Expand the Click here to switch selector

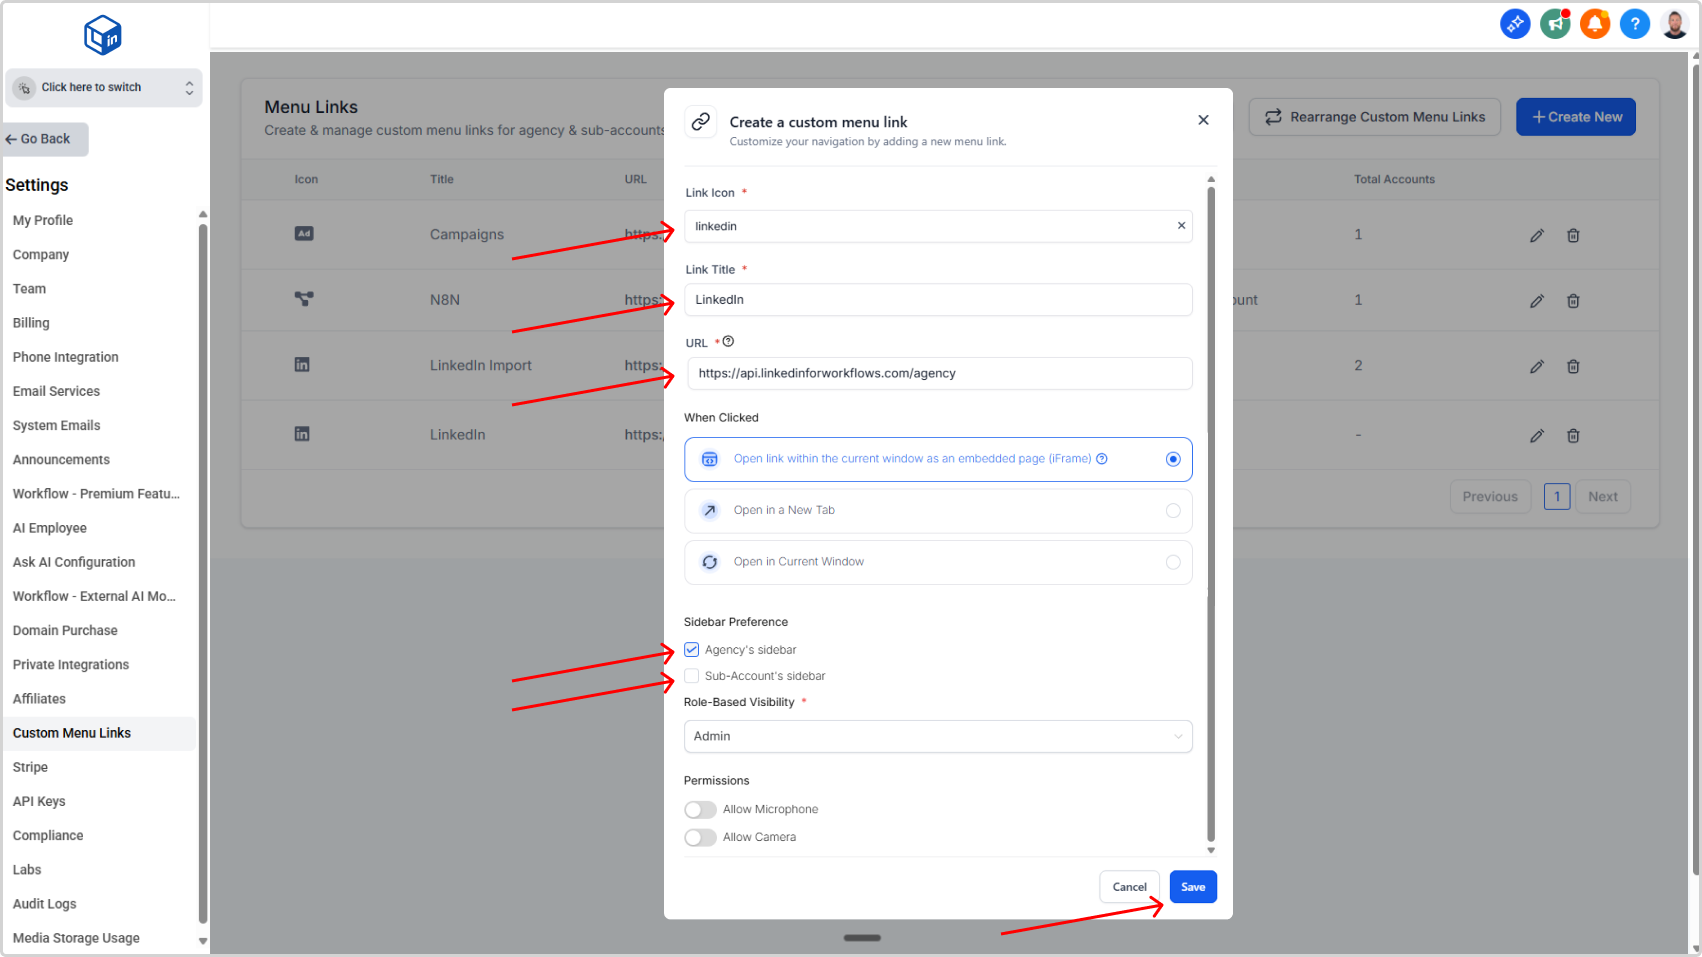coord(104,88)
